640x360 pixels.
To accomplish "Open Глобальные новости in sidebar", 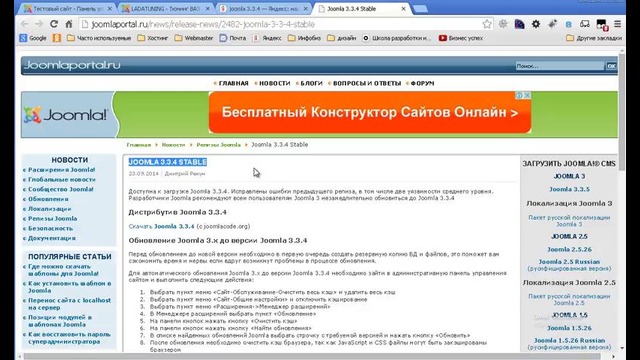I will pos(62,180).
